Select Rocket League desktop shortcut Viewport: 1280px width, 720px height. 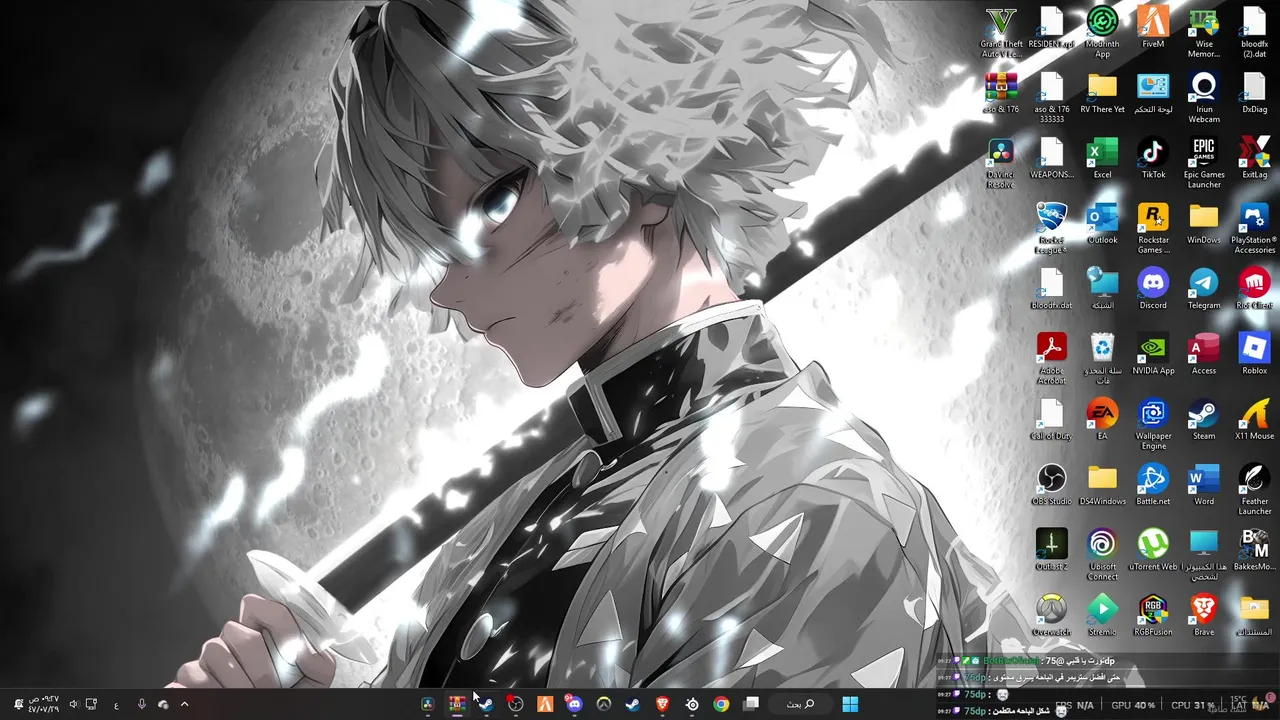1051,229
